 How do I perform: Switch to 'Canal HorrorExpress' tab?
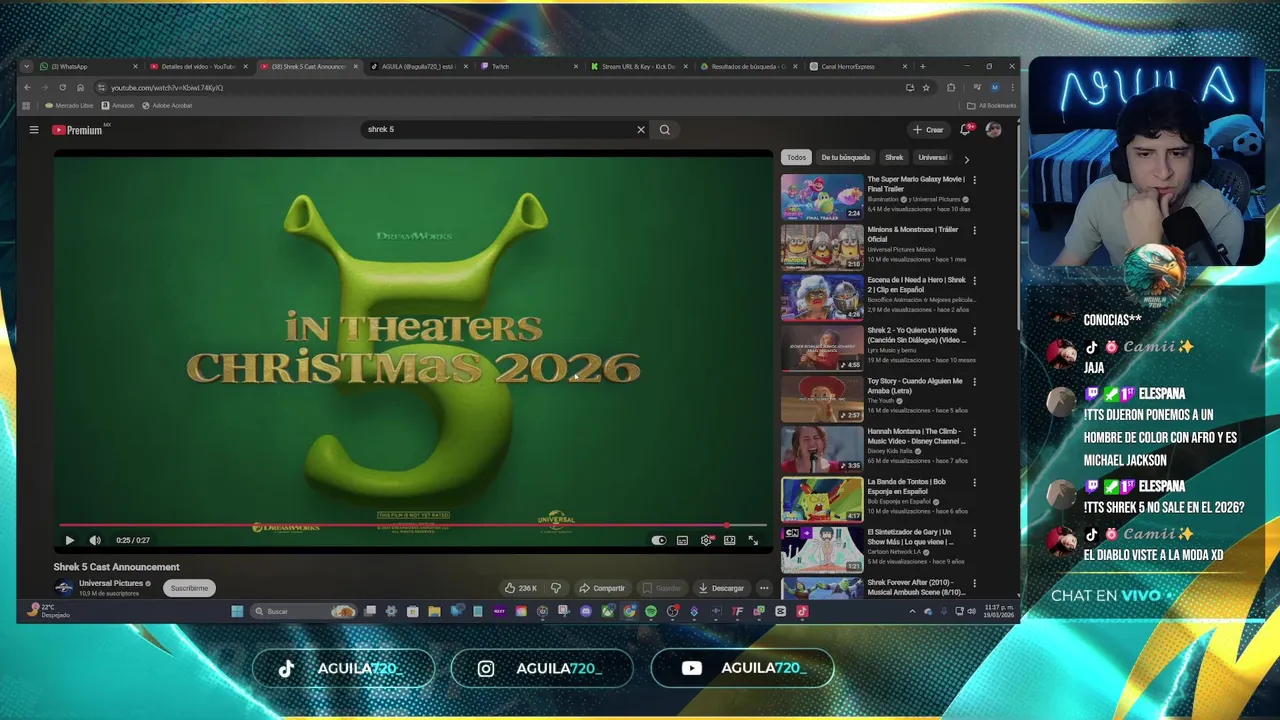point(858,66)
